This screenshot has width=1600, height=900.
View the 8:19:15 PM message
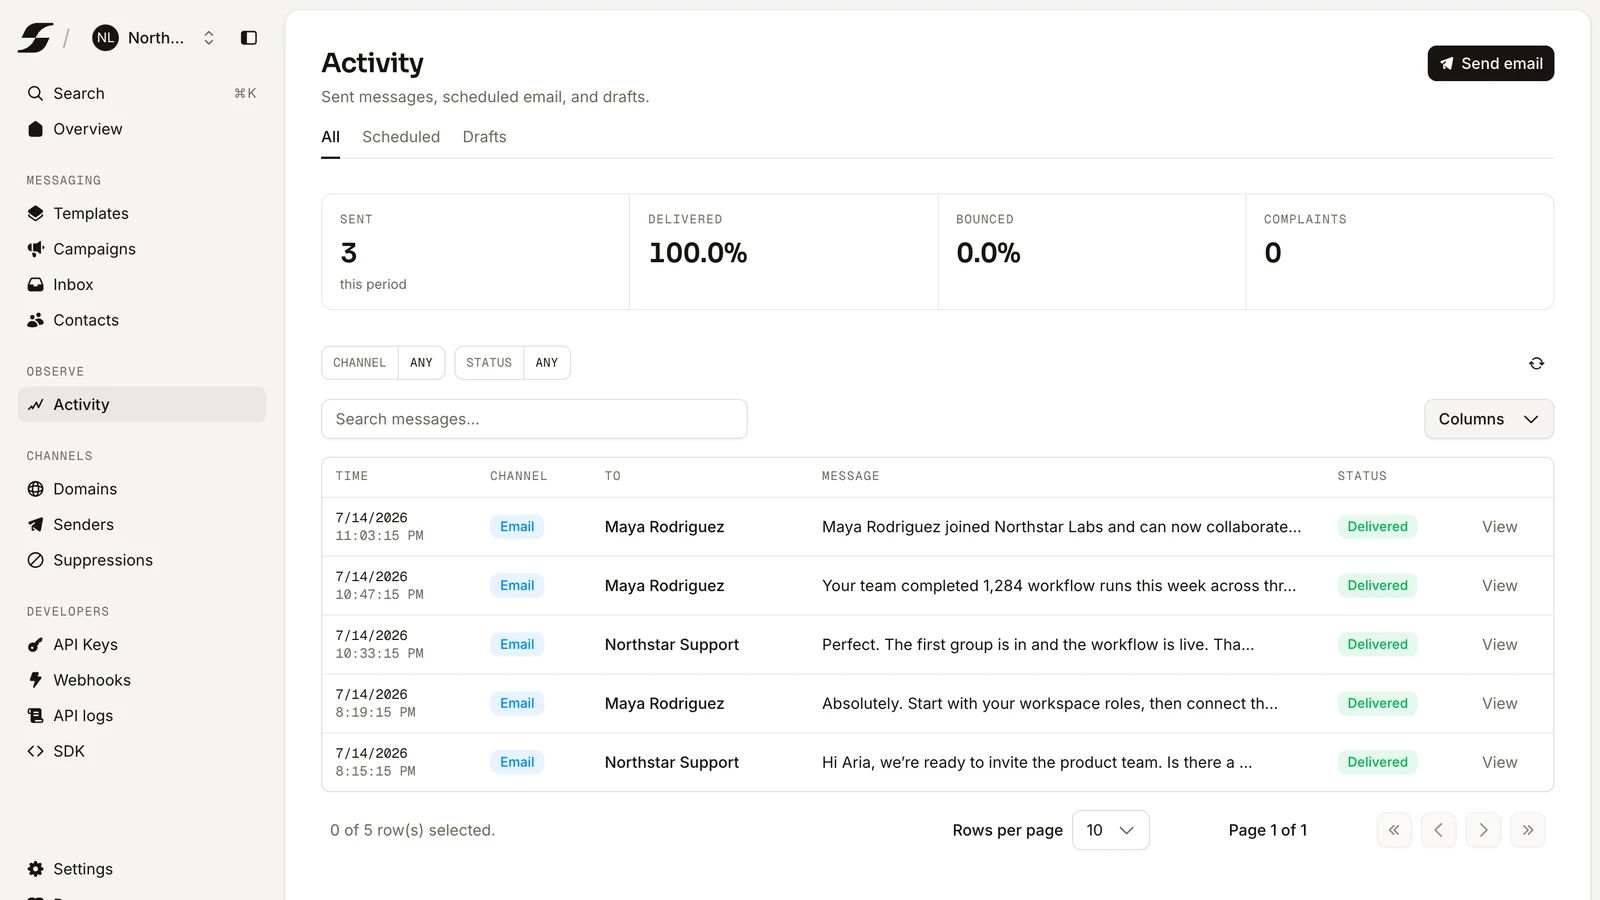click(1499, 704)
